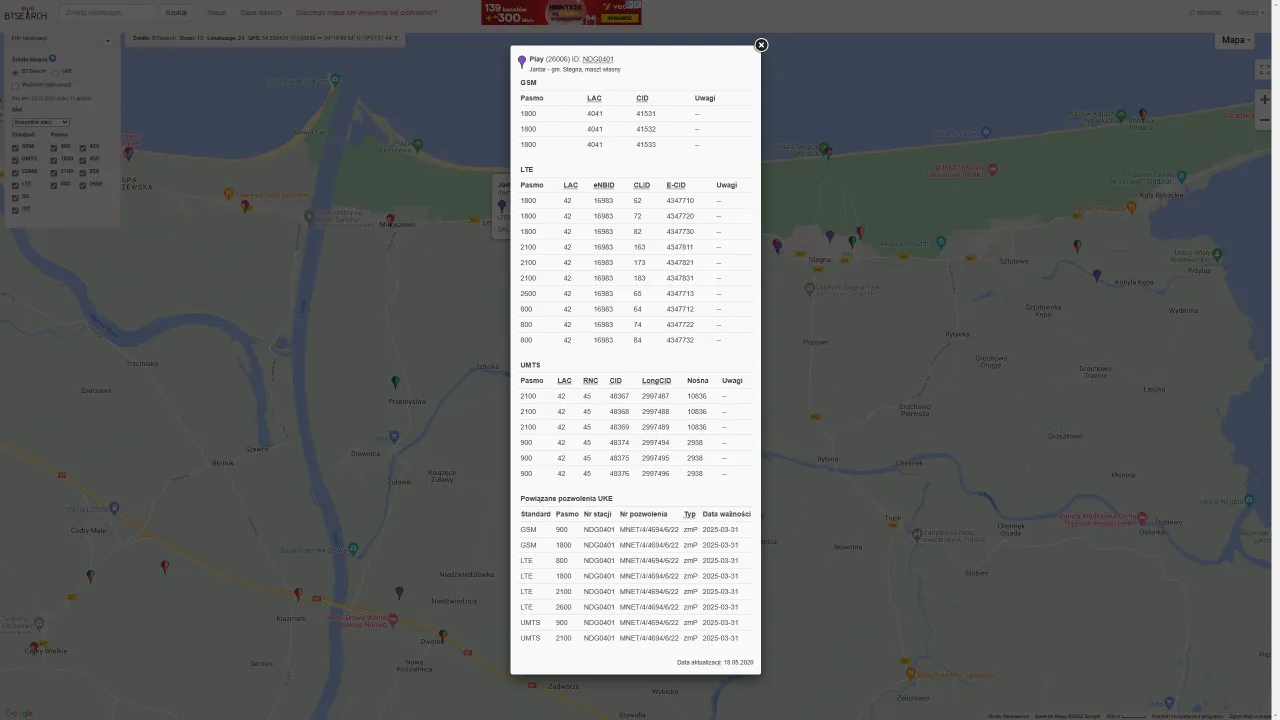The image size is (1280, 720).
Task: Select the UKE data source radio button
Action: tap(55, 72)
